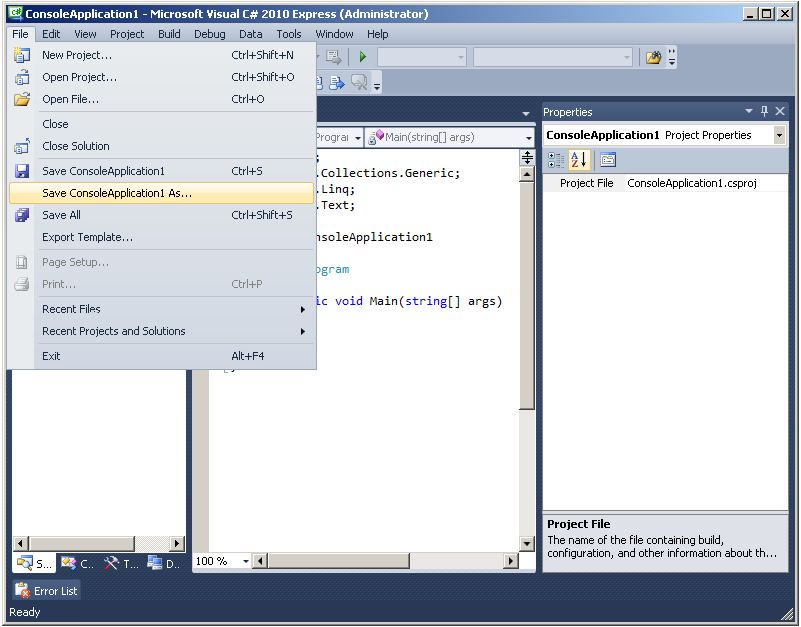Click the green Start Debugging arrow
Image resolution: width=801 pixels, height=627 pixels.
point(363,57)
